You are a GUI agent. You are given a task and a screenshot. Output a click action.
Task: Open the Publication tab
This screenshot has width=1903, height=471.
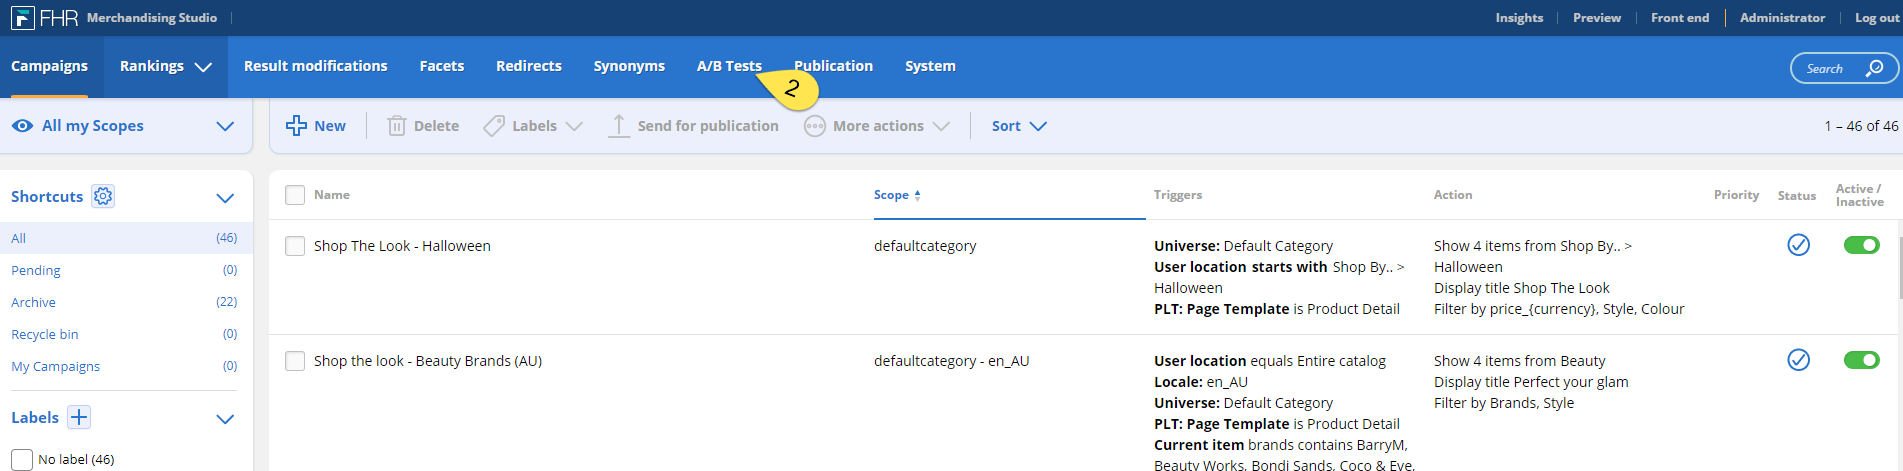pos(834,66)
